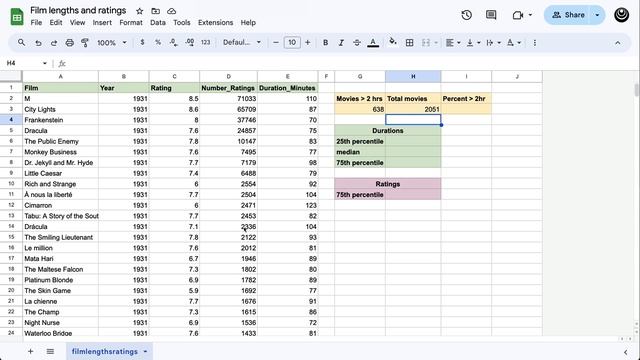Toggle bold formatting
The width and height of the screenshot is (640, 360).
tap(325, 42)
